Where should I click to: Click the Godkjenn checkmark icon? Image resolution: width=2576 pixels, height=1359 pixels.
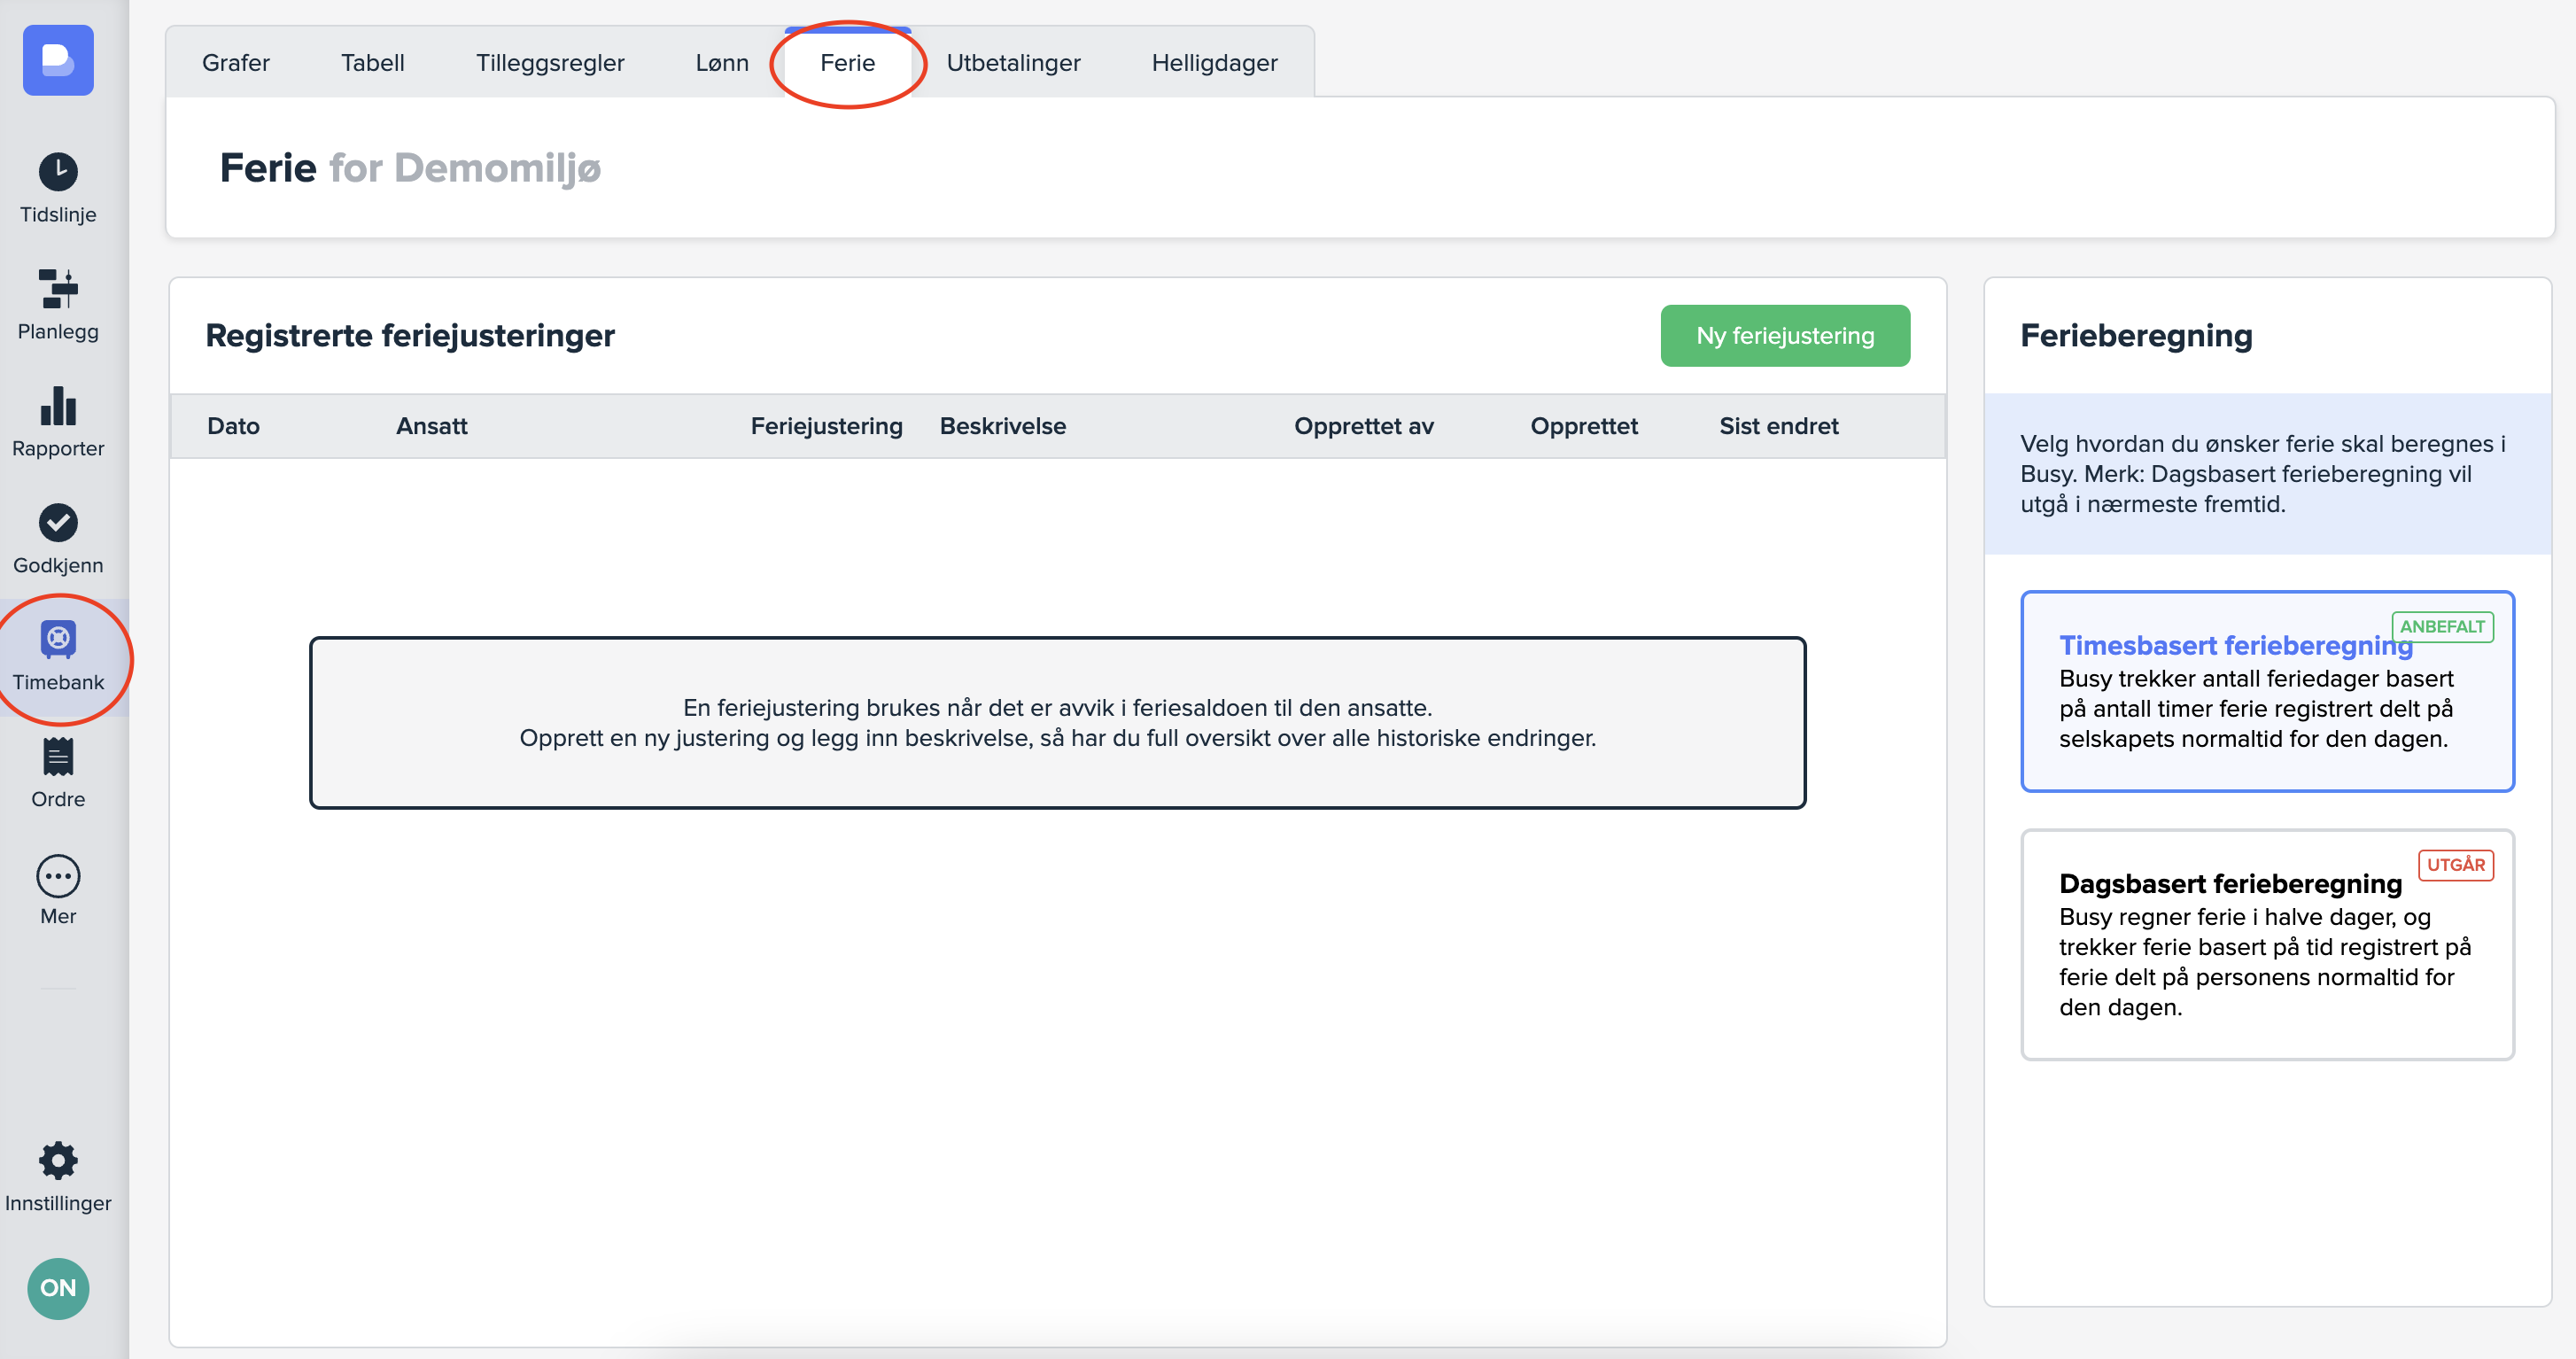click(58, 522)
